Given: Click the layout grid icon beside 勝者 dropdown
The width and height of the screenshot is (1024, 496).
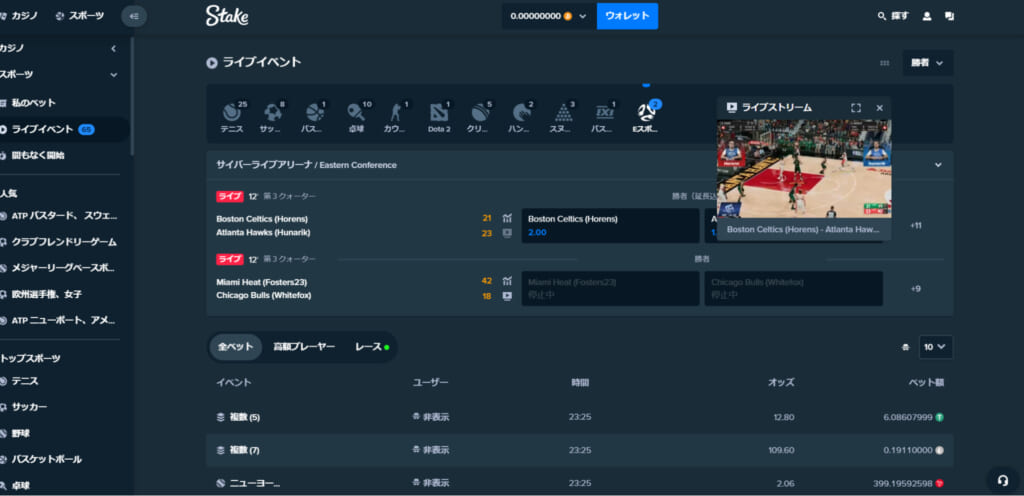Looking at the screenshot, I should click(x=884, y=63).
